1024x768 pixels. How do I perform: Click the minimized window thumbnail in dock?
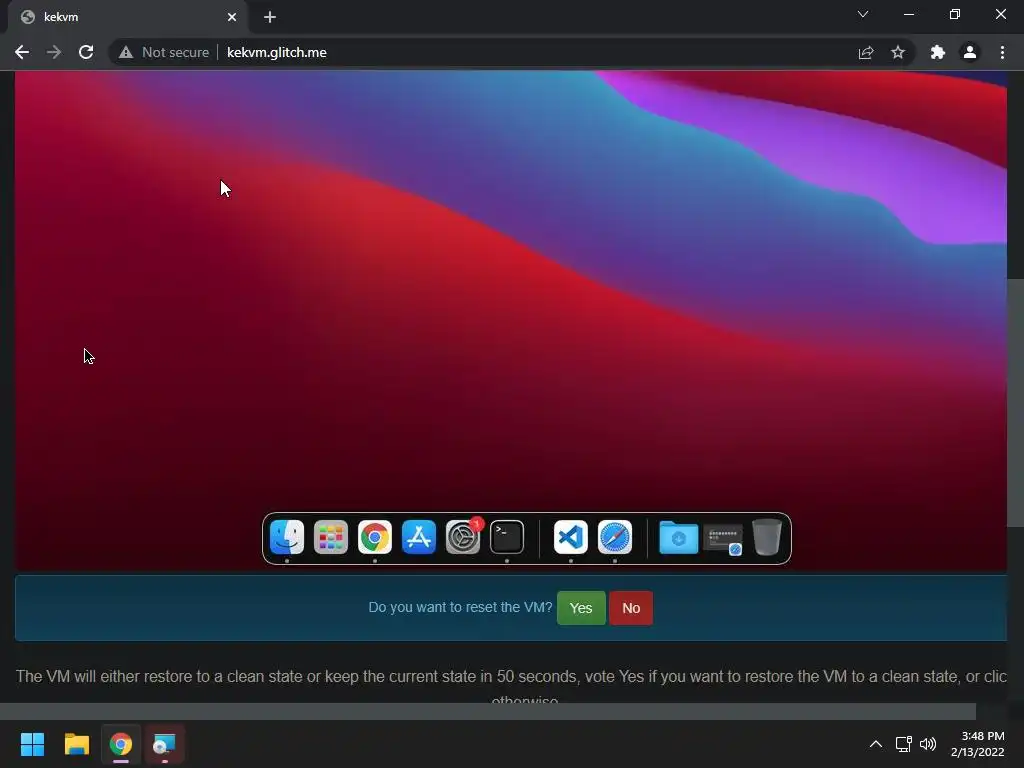723,539
